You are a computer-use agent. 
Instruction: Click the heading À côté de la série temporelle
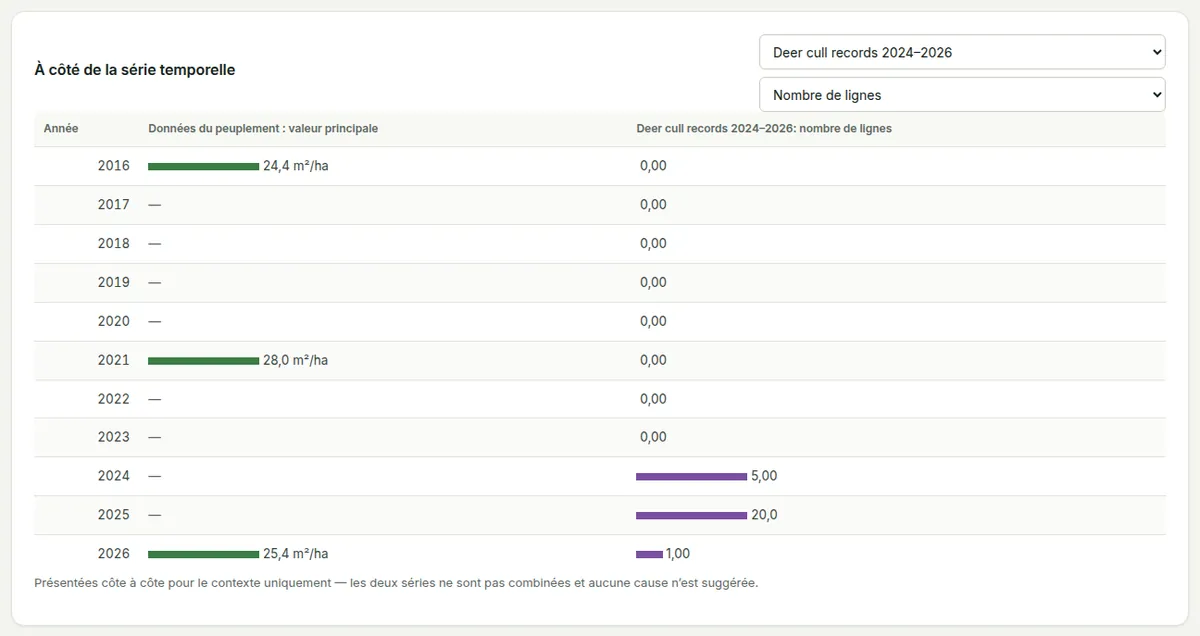(135, 70)
